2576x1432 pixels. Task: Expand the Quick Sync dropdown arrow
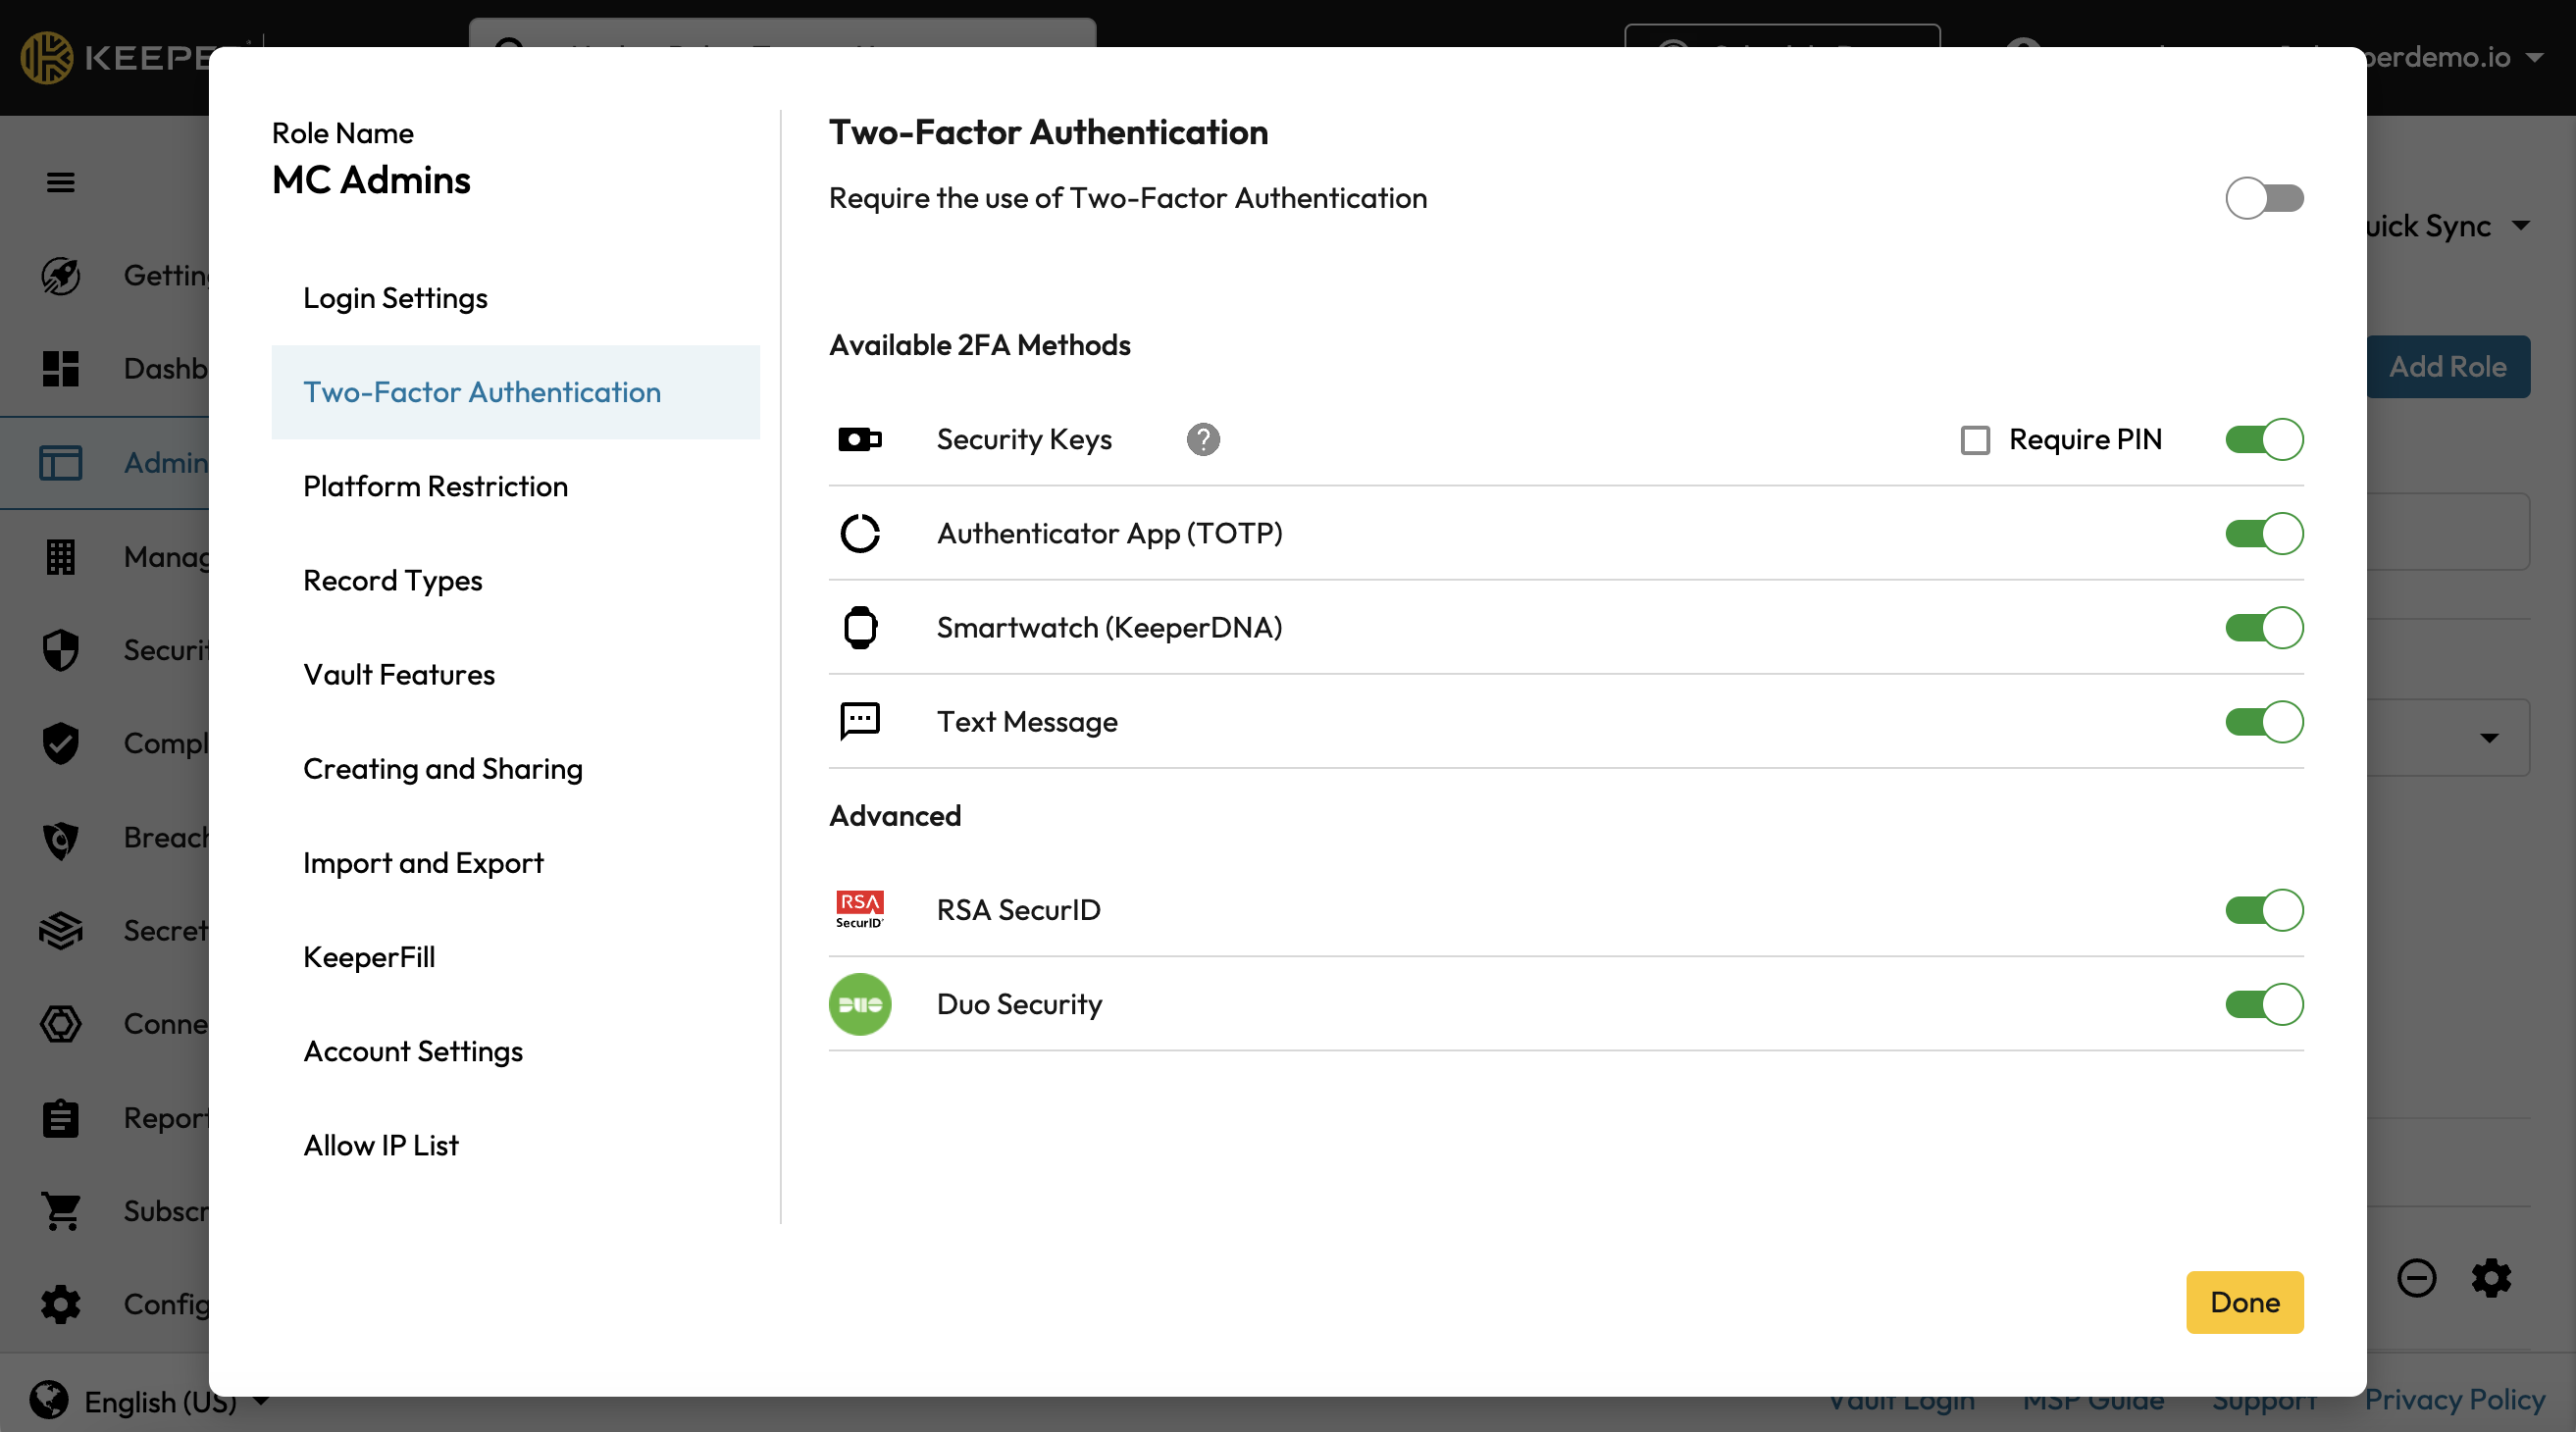[2521, 226]
